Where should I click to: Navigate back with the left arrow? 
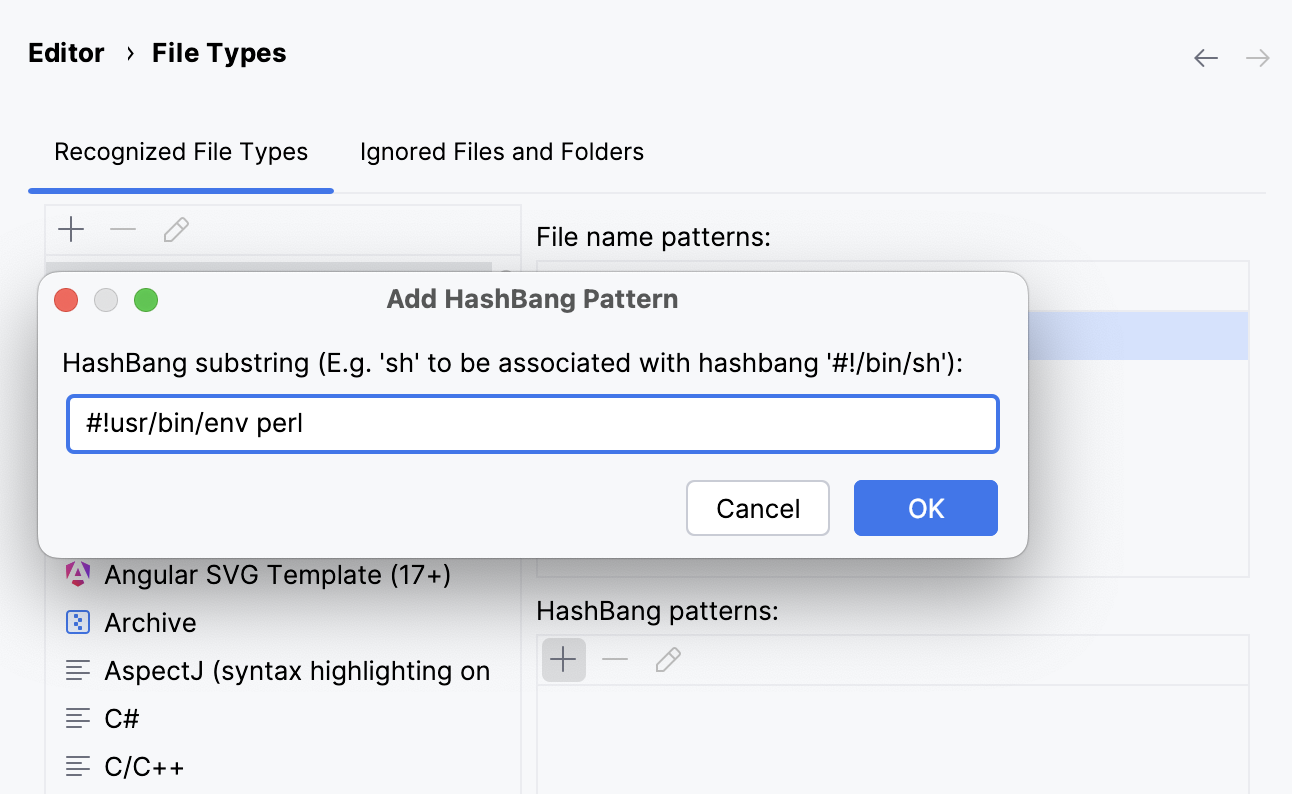(x=1205, y=57)
